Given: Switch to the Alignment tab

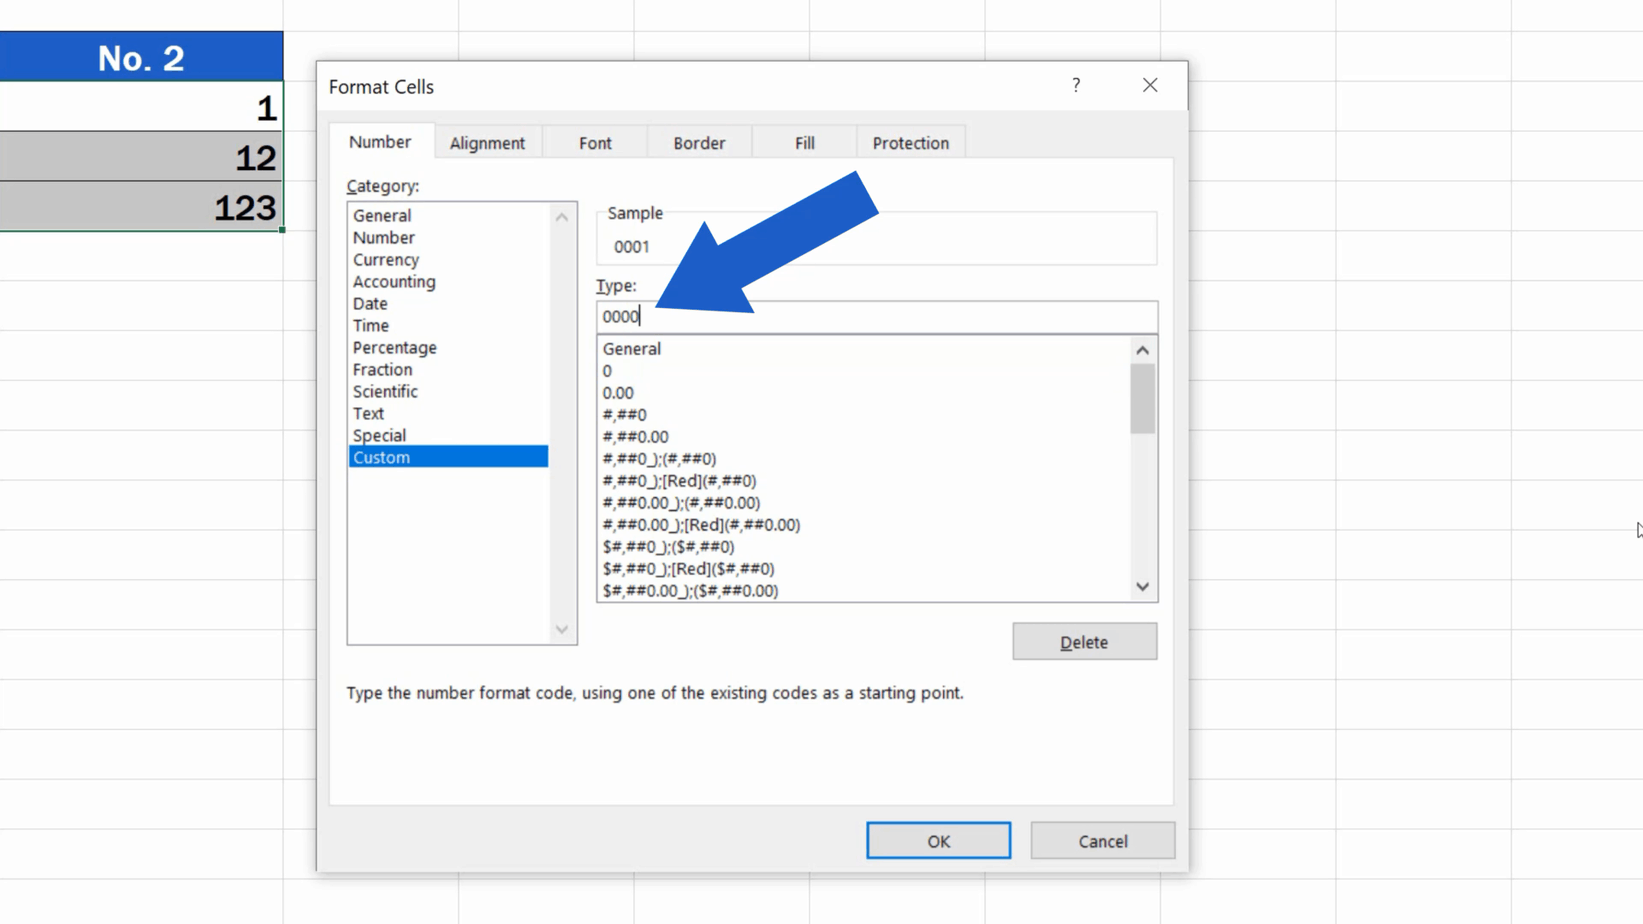Looking at the screenshot, I should coord(487,143).
